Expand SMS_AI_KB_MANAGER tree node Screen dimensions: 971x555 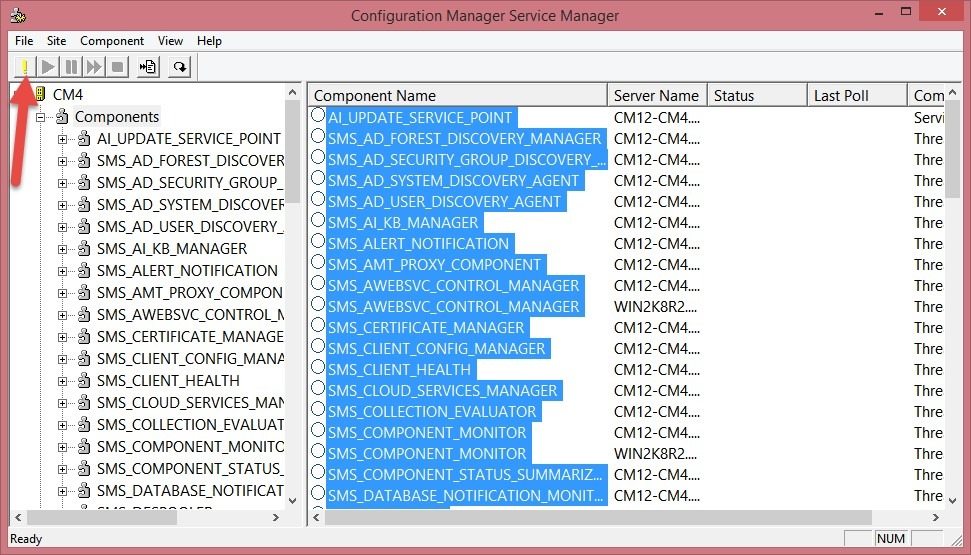63,249
